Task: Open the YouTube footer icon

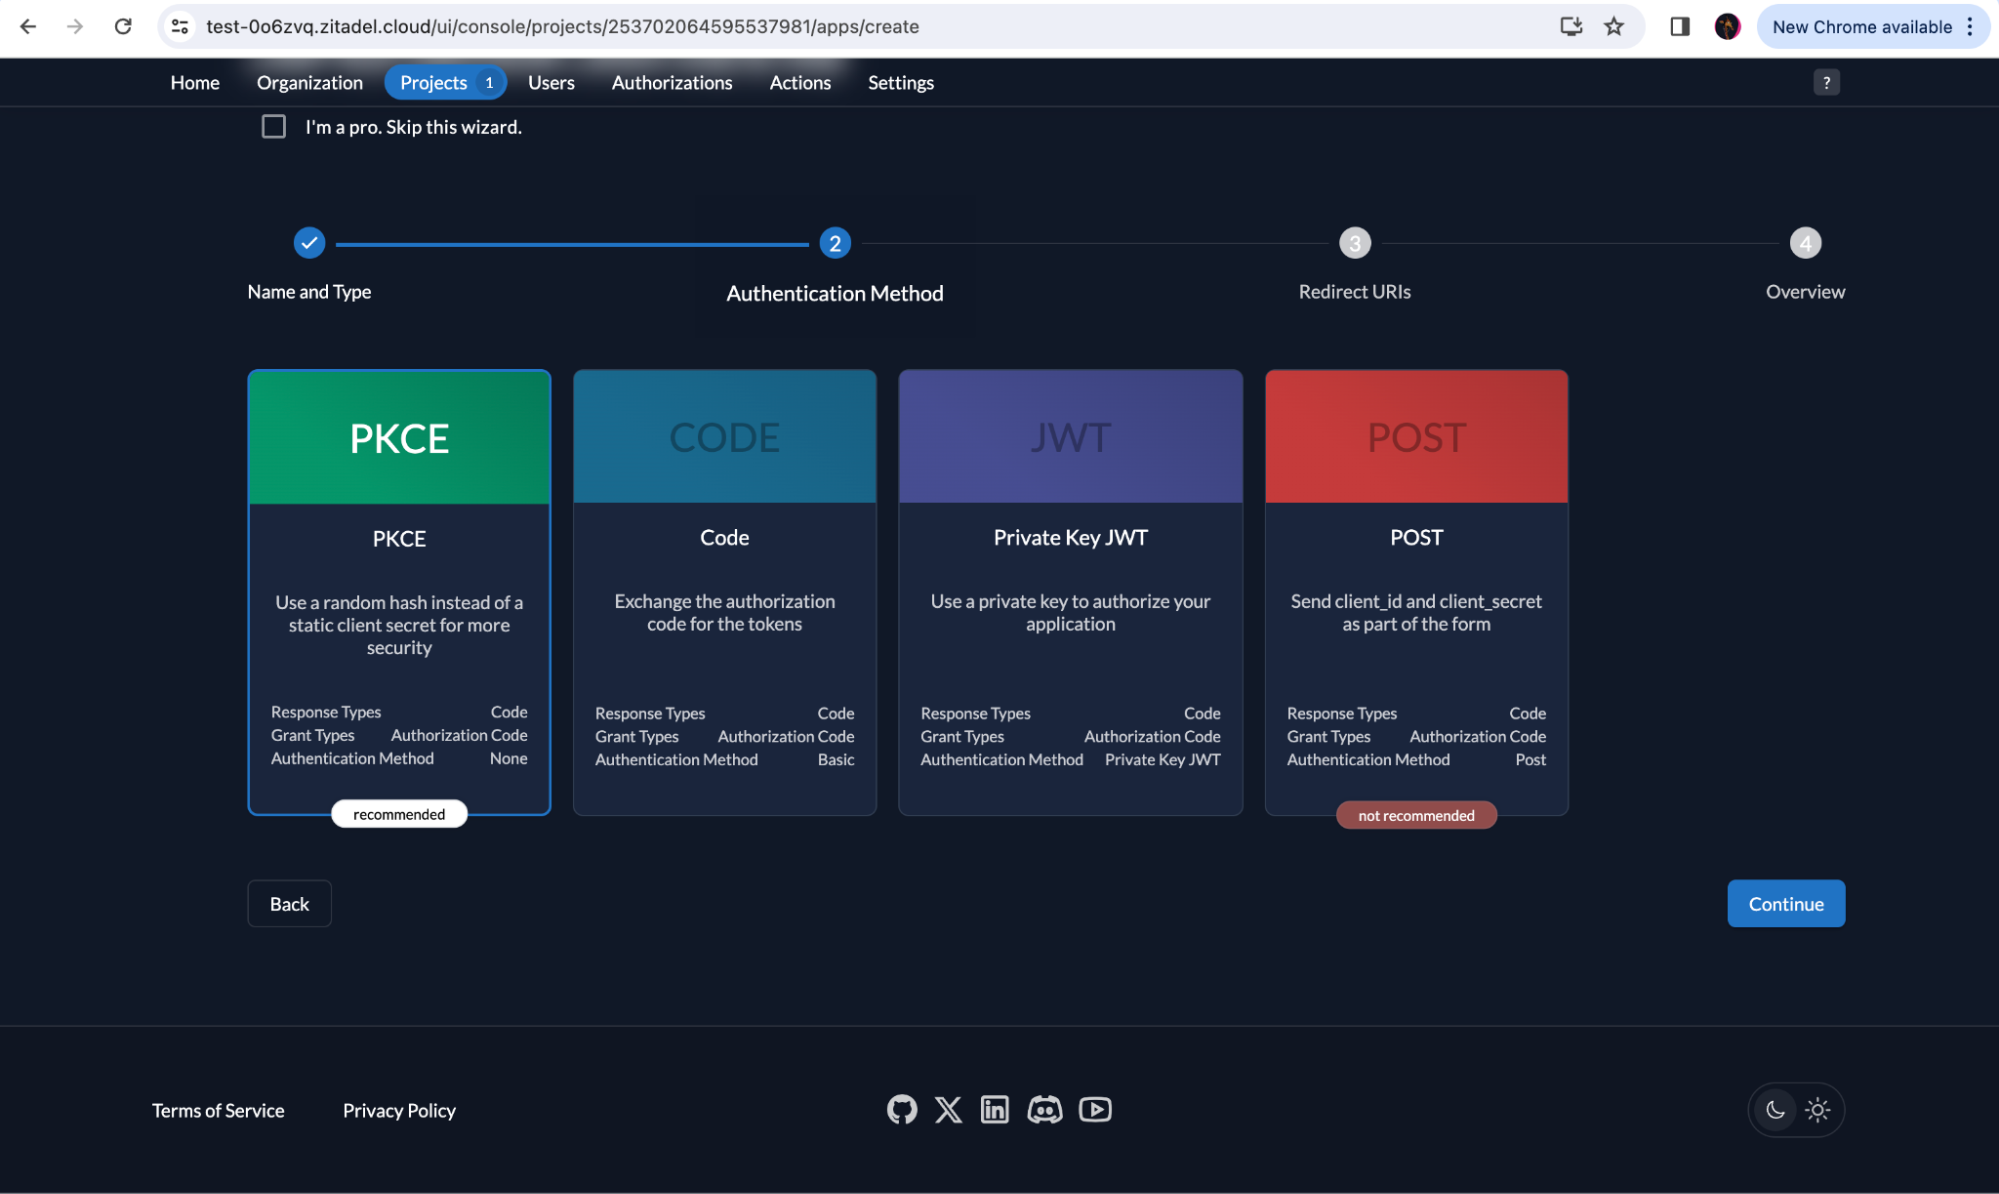Action: pyautogui.click(x=1095, y=1109)
